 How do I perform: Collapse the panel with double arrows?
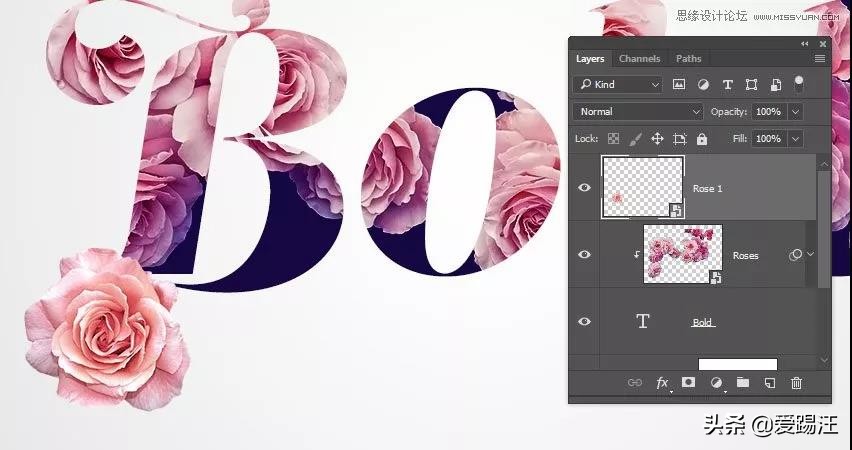click(805, 43)
